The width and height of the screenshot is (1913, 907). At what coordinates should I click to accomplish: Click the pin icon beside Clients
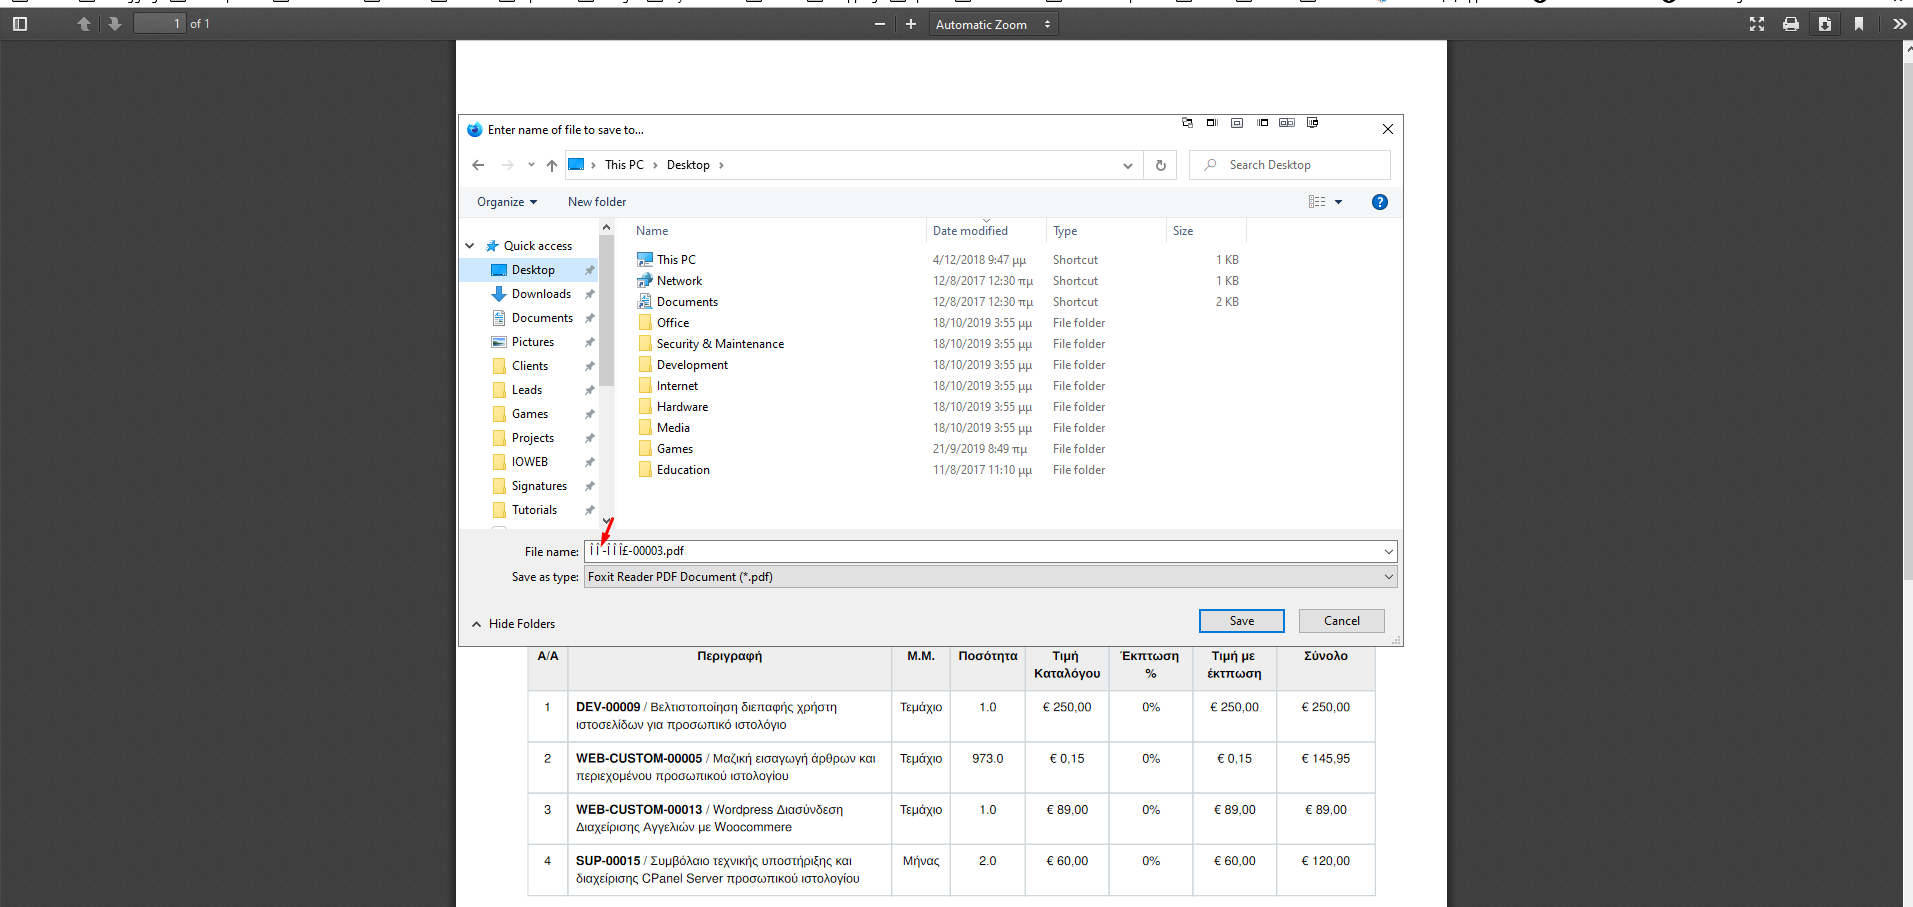click(x=590, y=366)
